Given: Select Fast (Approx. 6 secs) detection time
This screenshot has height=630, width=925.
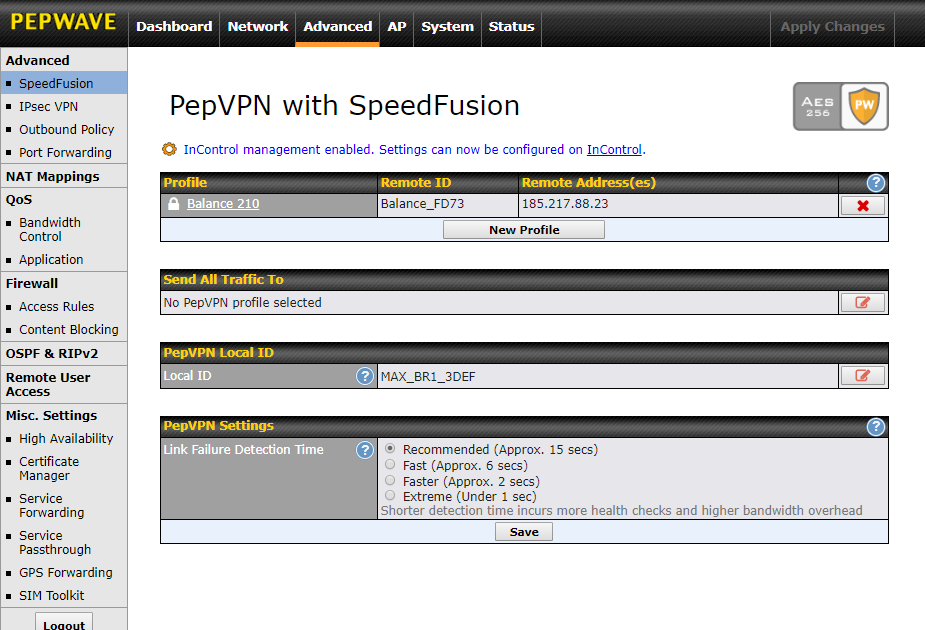Looking at the screenshot, I should [x=390, y=464].
